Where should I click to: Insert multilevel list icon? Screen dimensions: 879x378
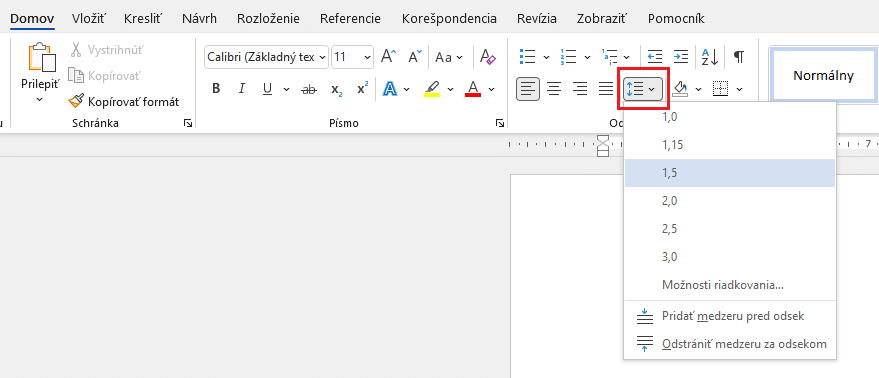(x=609, y=57)
